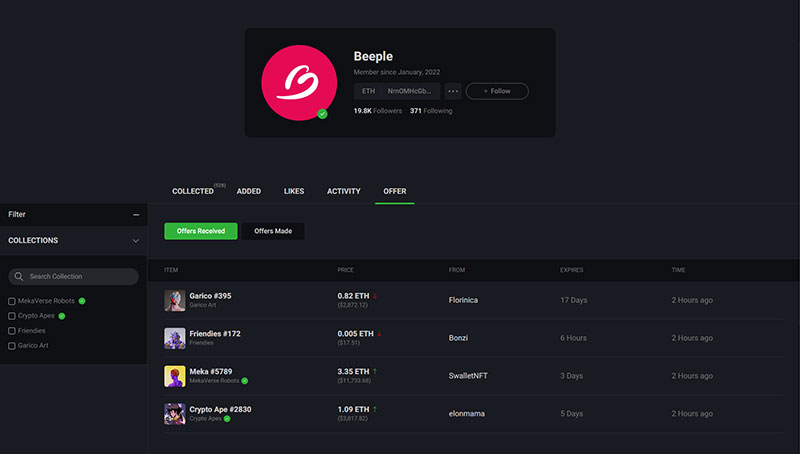Open SwalletNFT's profile link
This screenshot has height=454, width=800.
point(468,375)
